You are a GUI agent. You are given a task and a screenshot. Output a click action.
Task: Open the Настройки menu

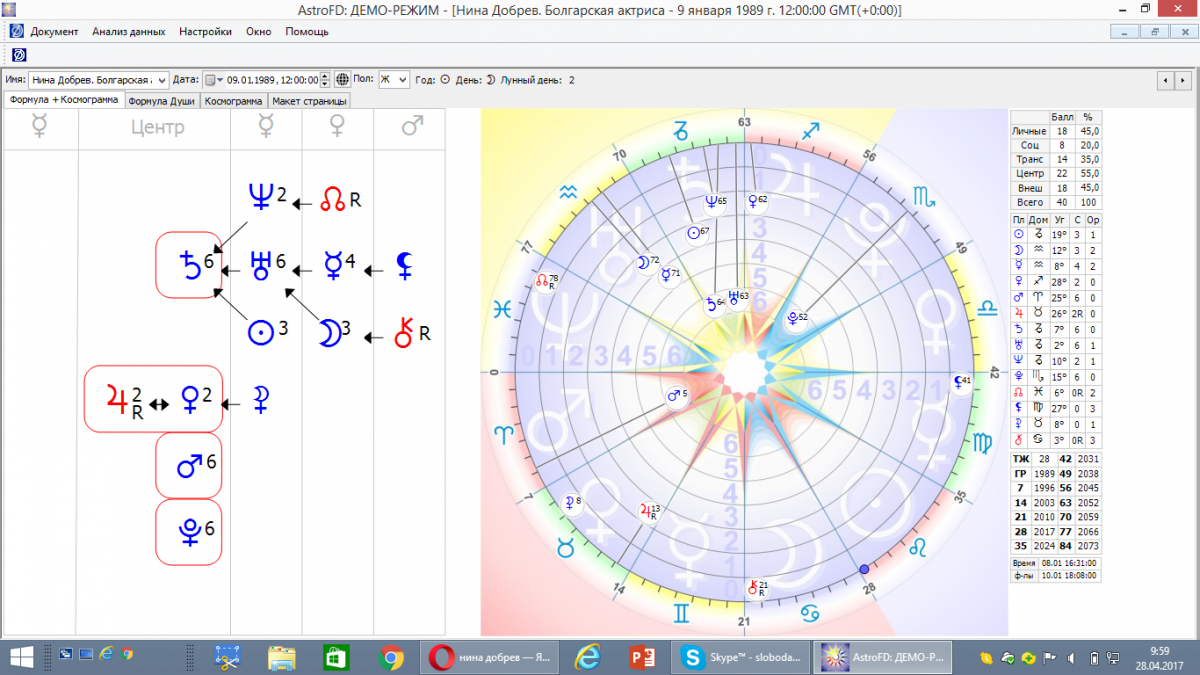click(205, 32)
